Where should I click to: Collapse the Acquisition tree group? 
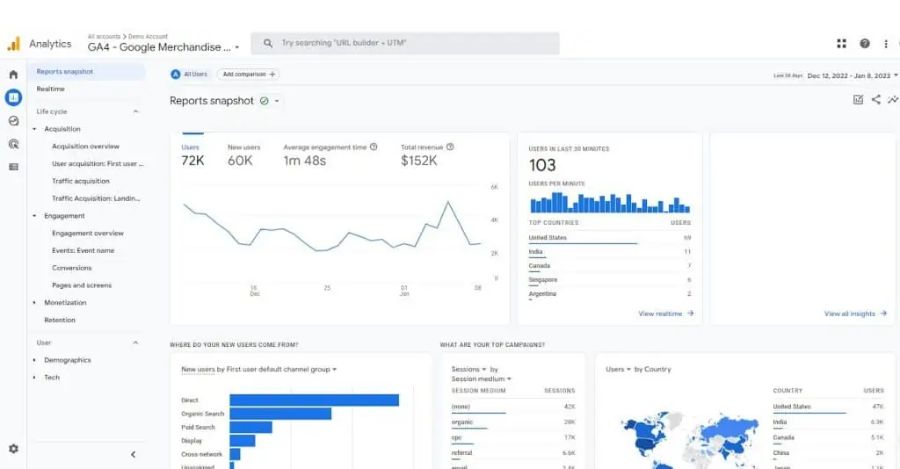(34, 129)
